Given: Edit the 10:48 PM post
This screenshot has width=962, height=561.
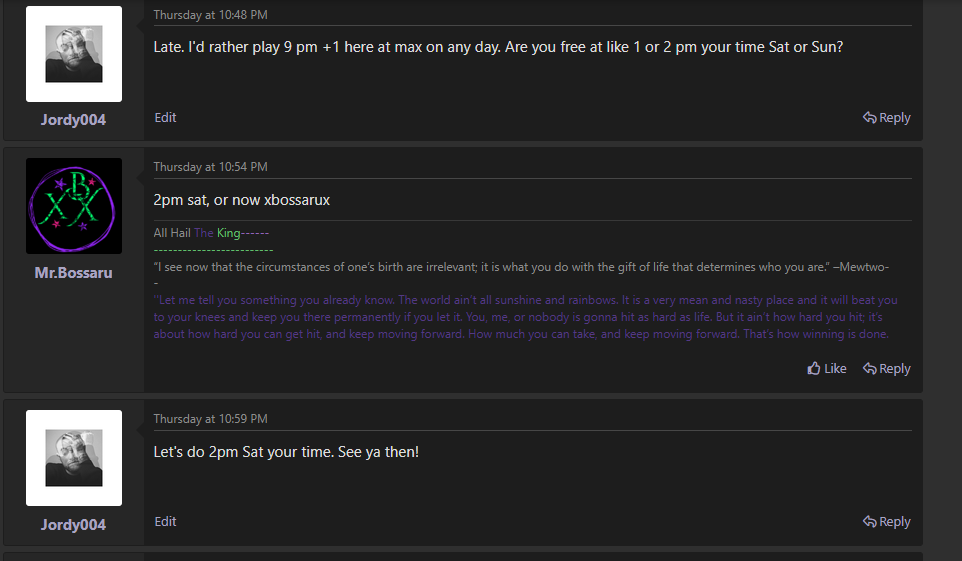Looking at the screenshot, I should (x=165, y=118).
